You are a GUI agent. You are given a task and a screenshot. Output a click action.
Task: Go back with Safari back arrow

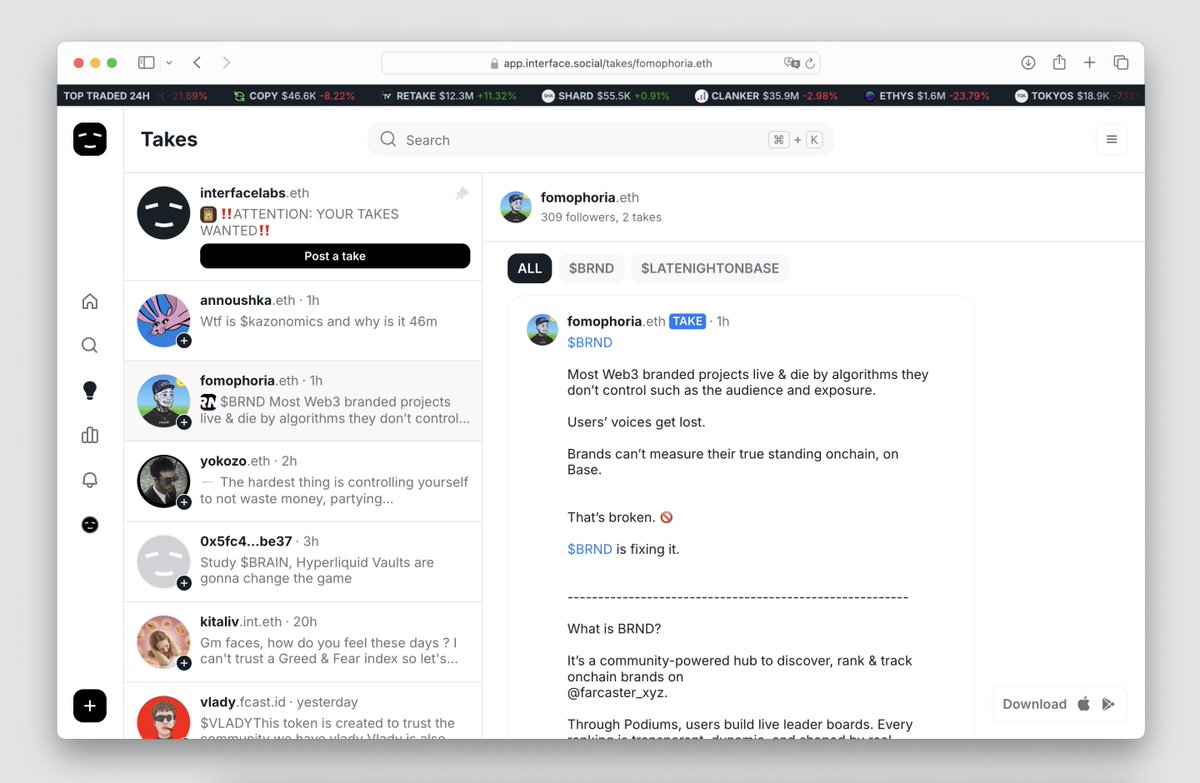[x=197, y=62]
